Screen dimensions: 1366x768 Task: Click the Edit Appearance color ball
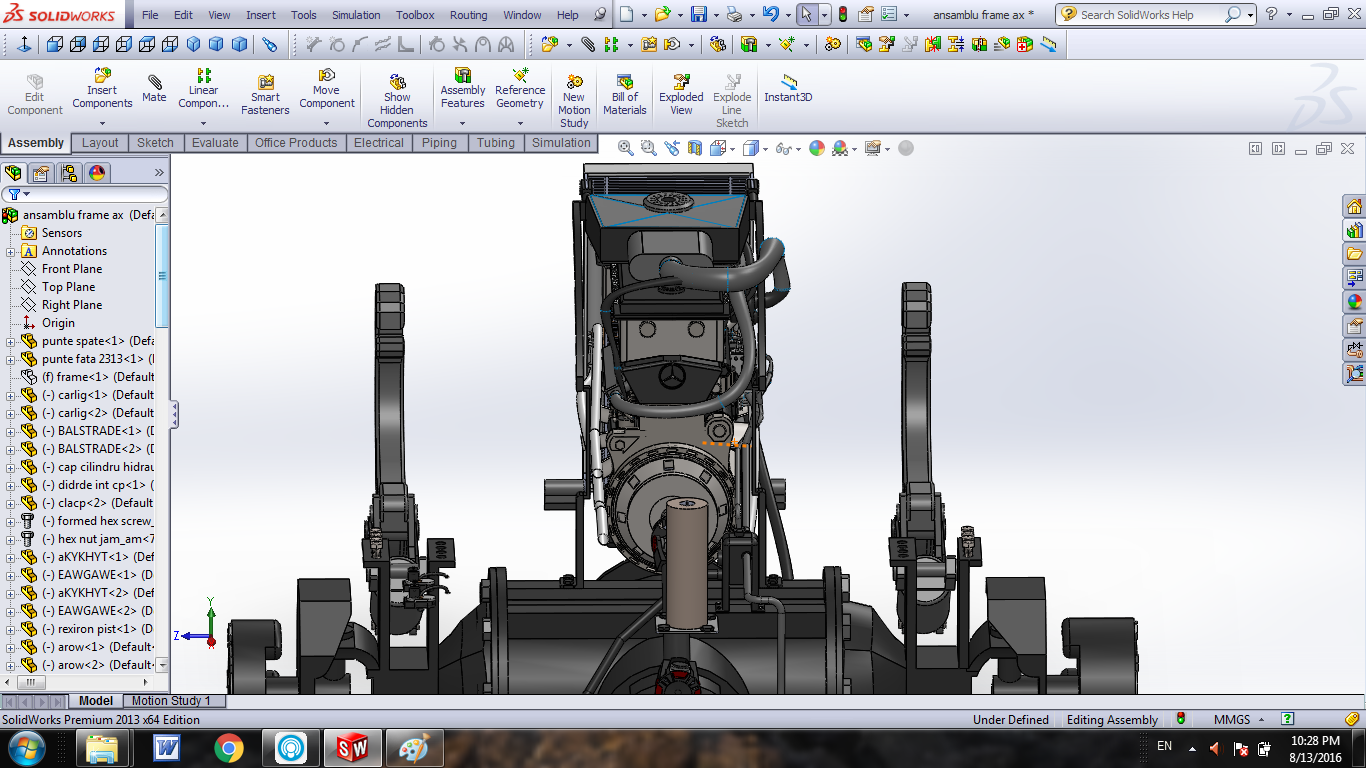pyautogui.click(x=817, y=148)
